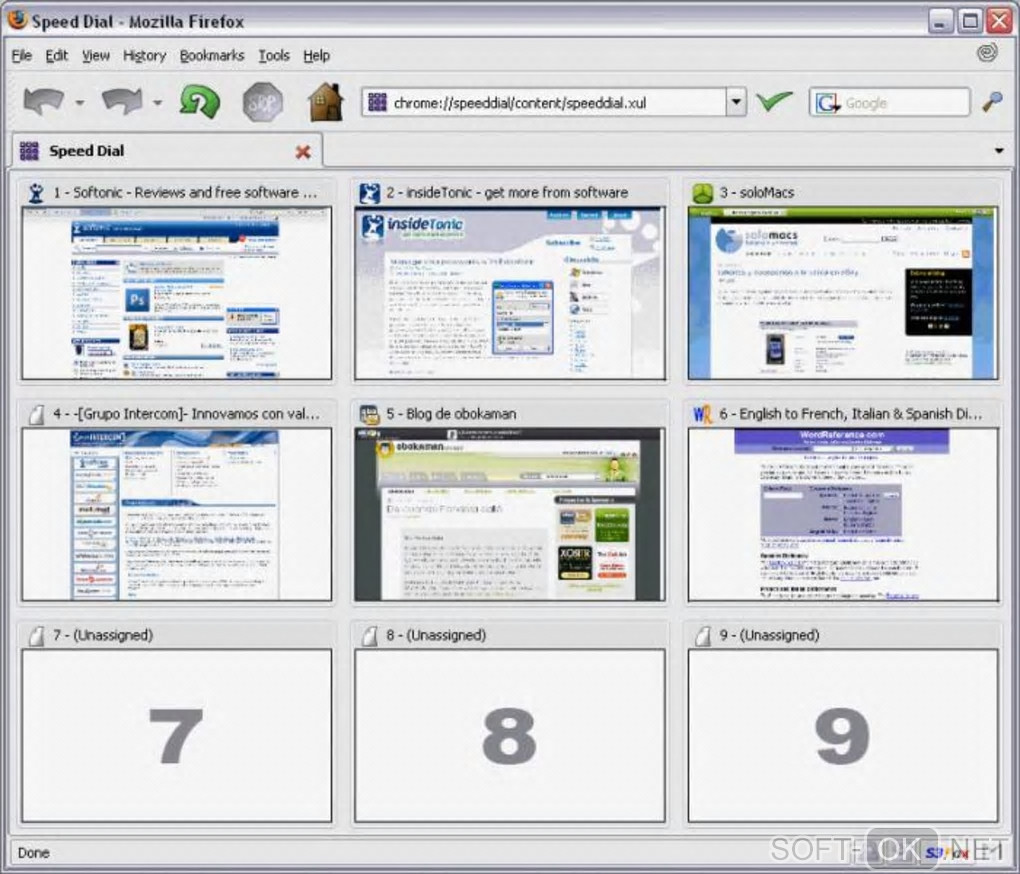
Task: Click title "2 - insideTonic - get more from software"
Action: 507,193
